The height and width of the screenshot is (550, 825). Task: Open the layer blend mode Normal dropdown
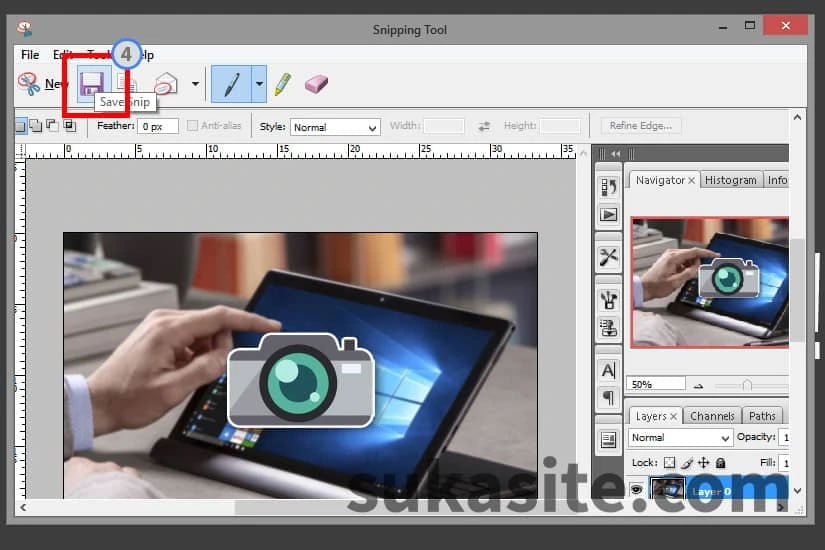(680, 437)
